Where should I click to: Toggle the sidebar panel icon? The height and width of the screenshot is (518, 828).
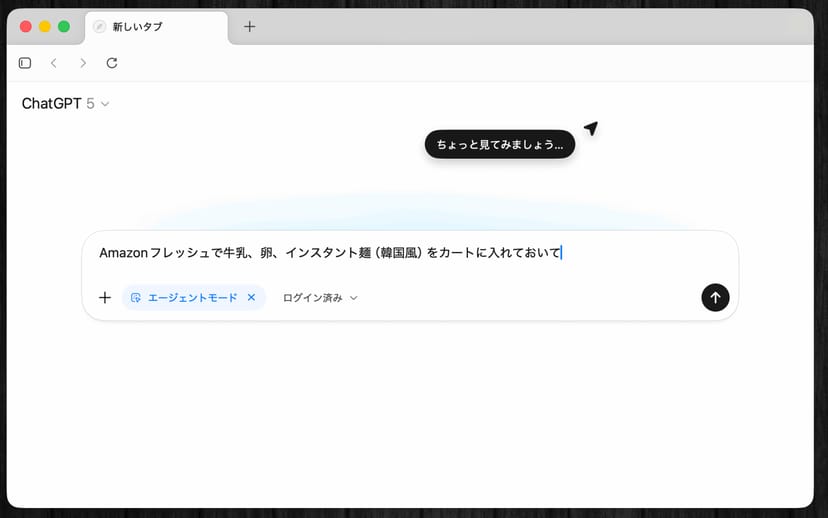coord(25,63)
